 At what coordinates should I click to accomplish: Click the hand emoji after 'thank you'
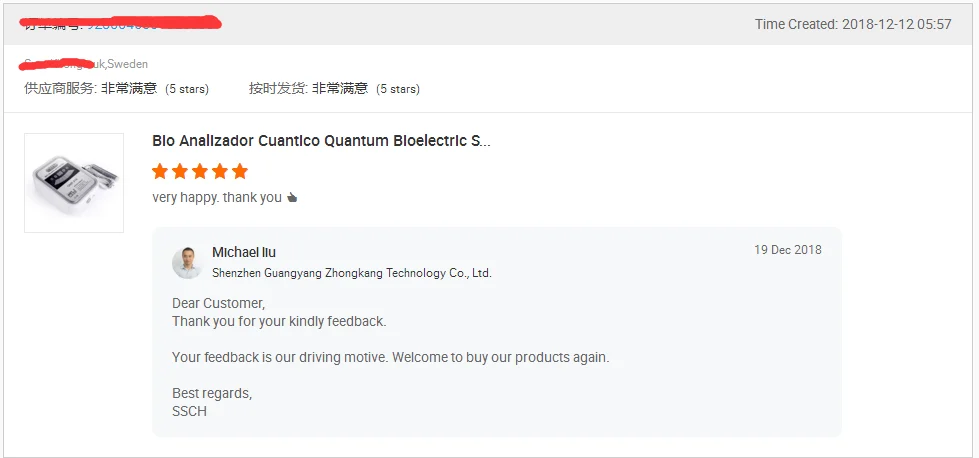[292, 198]
